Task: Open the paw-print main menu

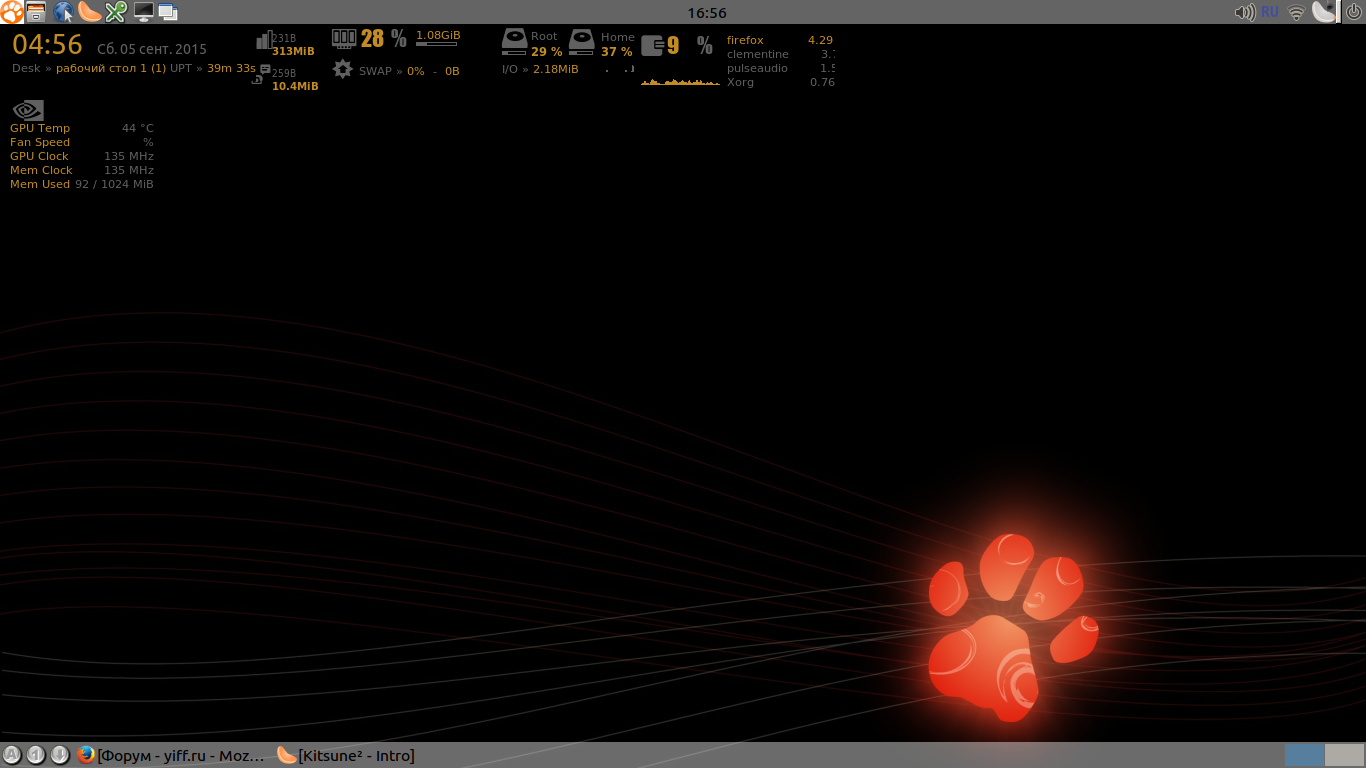Action: pos(12,12)
